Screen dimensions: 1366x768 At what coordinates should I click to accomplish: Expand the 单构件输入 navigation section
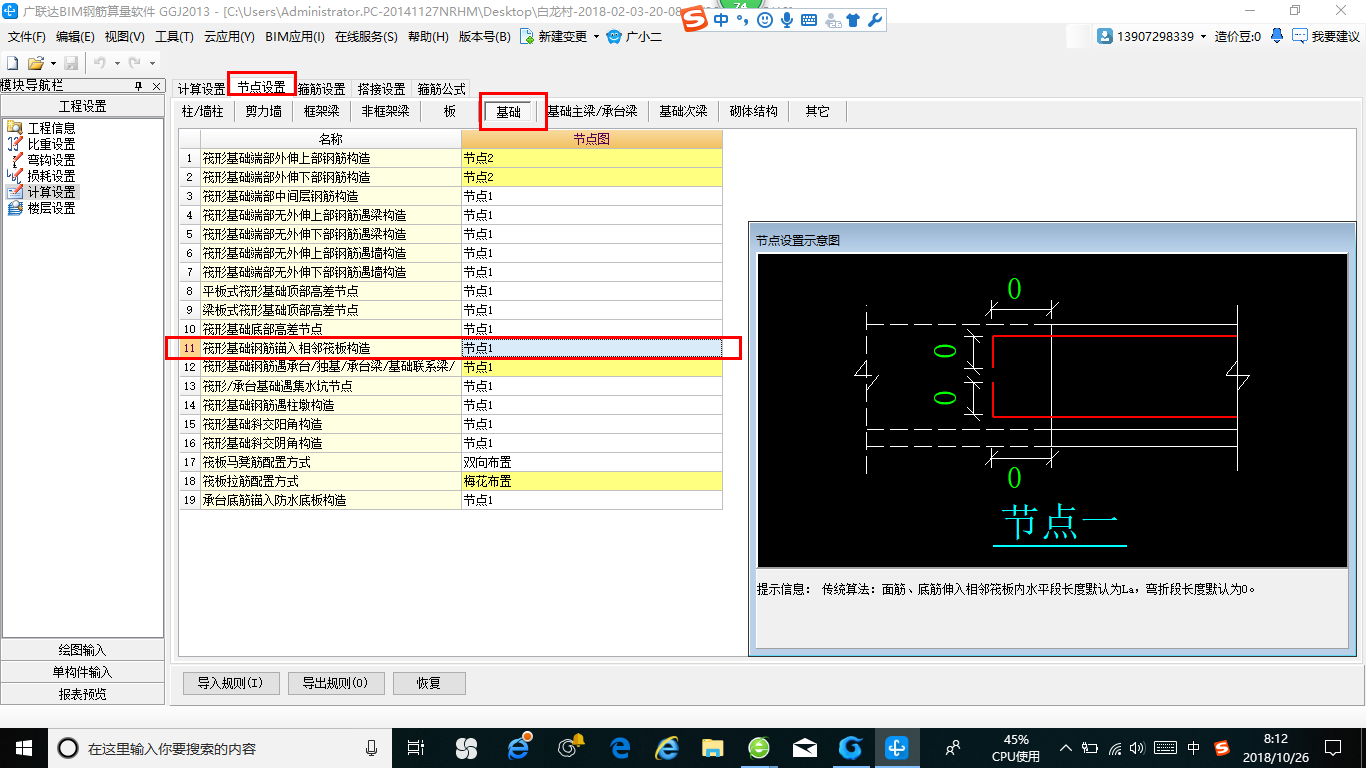82,672
